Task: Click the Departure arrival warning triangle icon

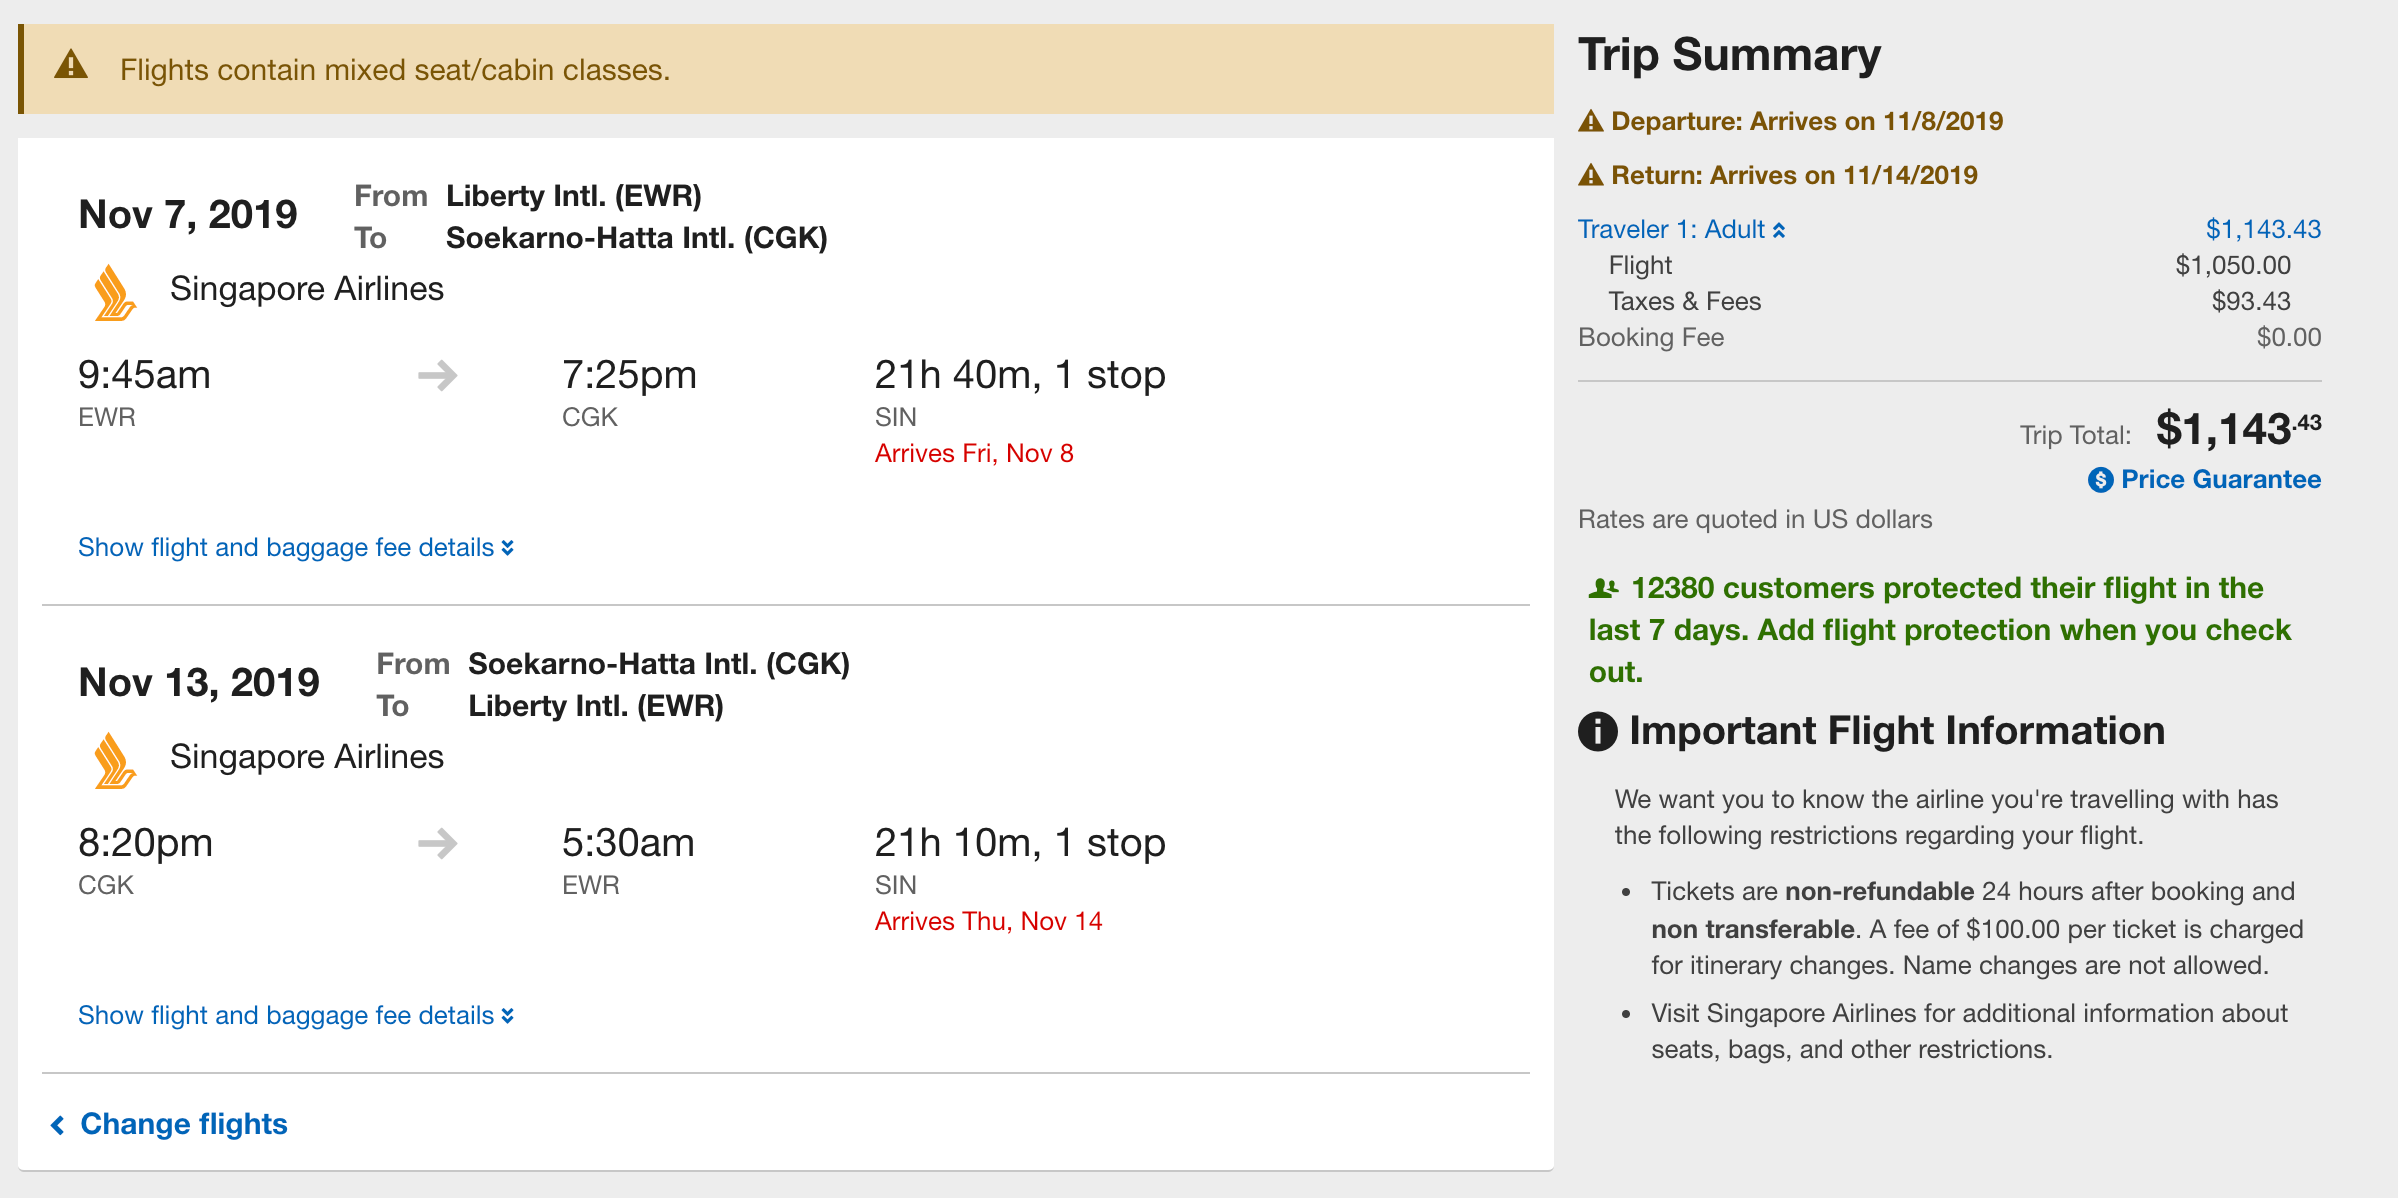Action: click(x=1590, y=122)
